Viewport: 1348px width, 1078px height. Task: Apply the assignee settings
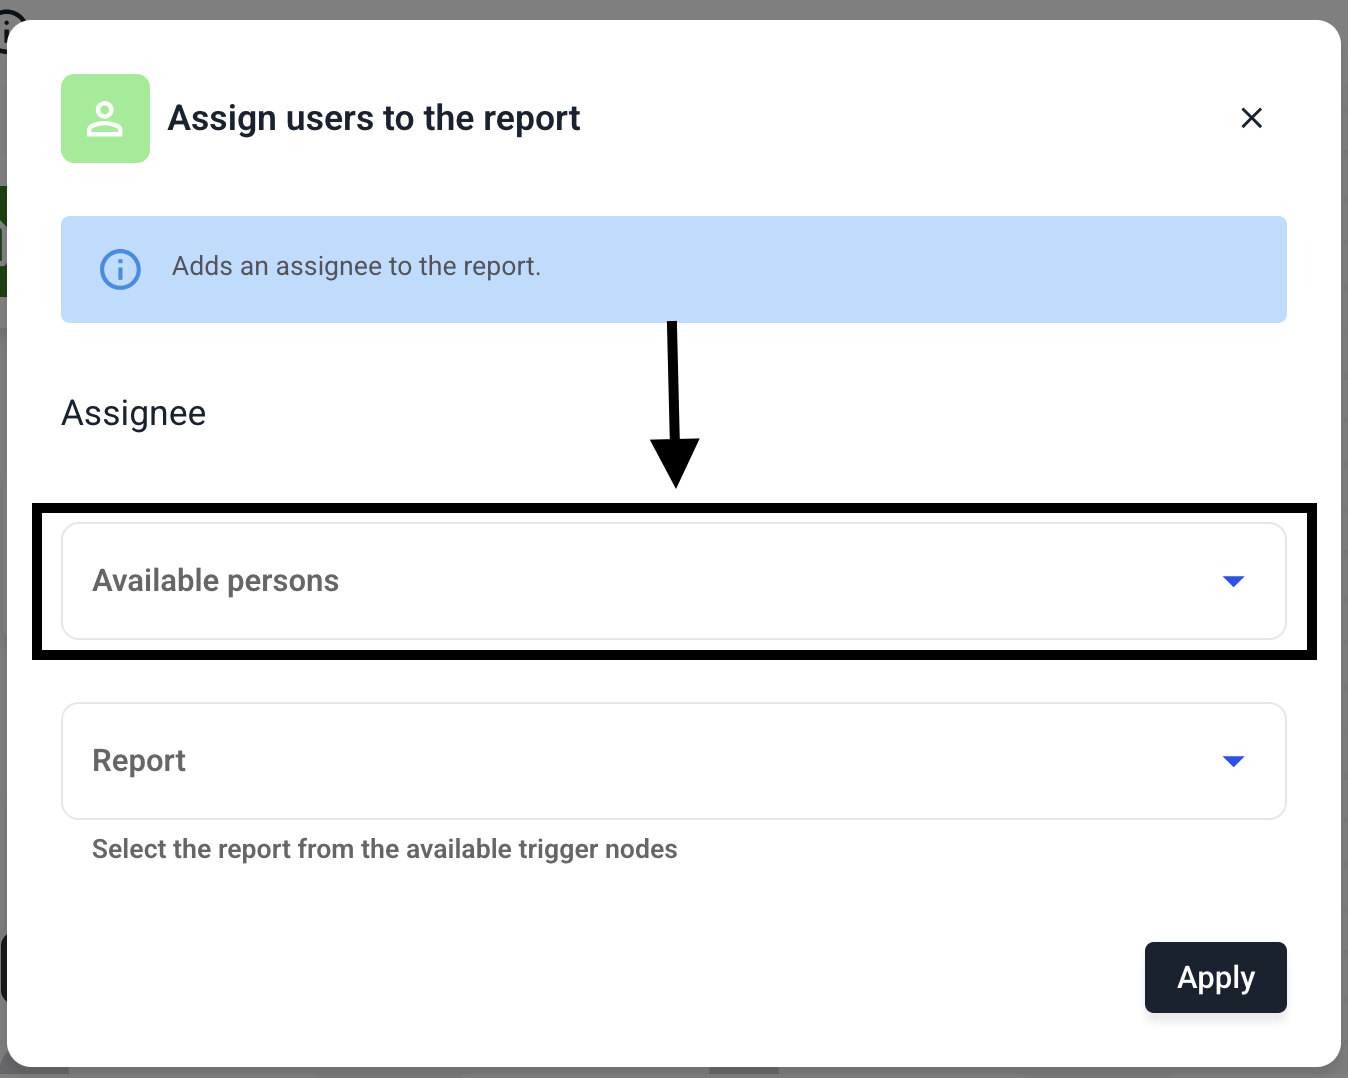tap(1215, 977)
